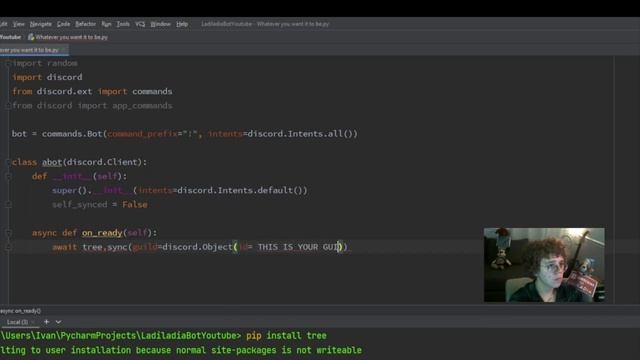Open the Tools menu
The width and height of the screenshot is (640, 360).
[123, 24]
